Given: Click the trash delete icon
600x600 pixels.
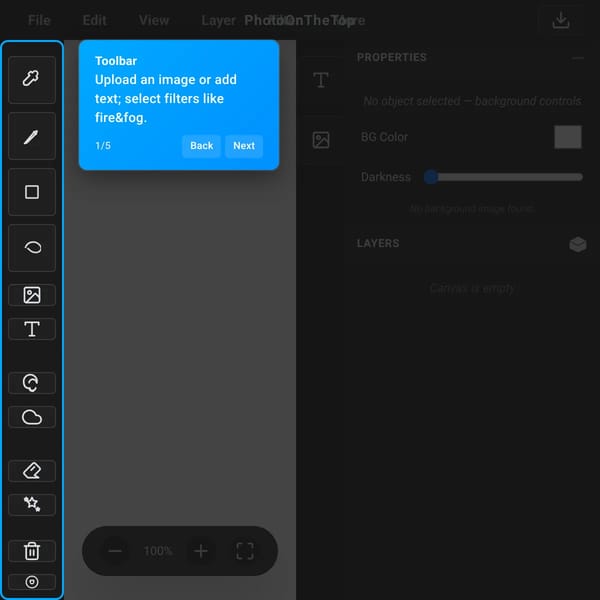Looking at the screenshot, I should click(x=32, y=551).
